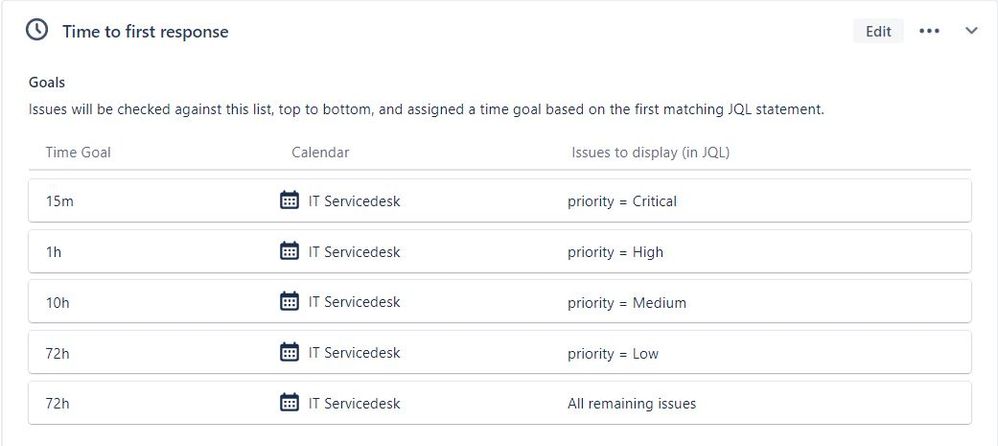Collapse the Time to first response section
This screenshot has height=446, width=998.
(971, 31)
